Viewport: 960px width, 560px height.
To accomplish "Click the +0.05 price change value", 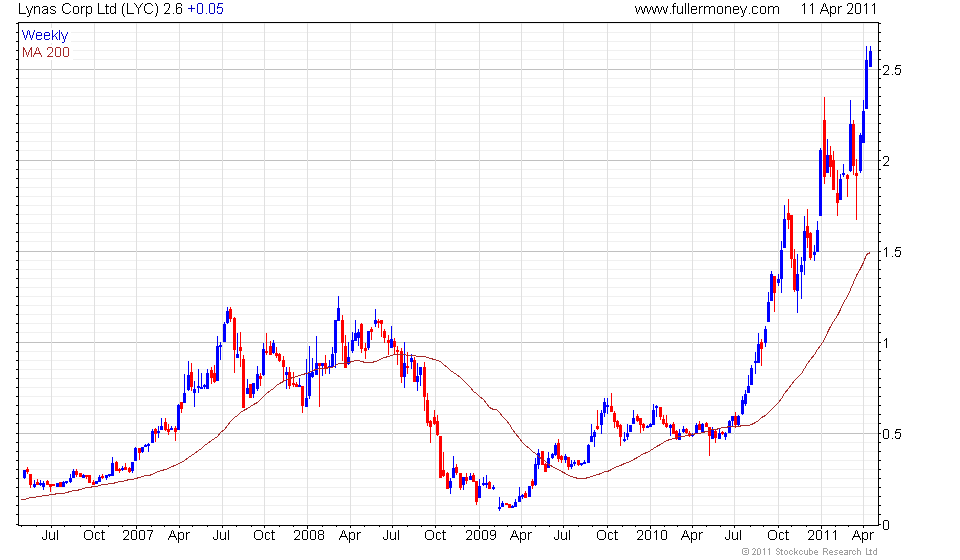I will coord(205,9).
